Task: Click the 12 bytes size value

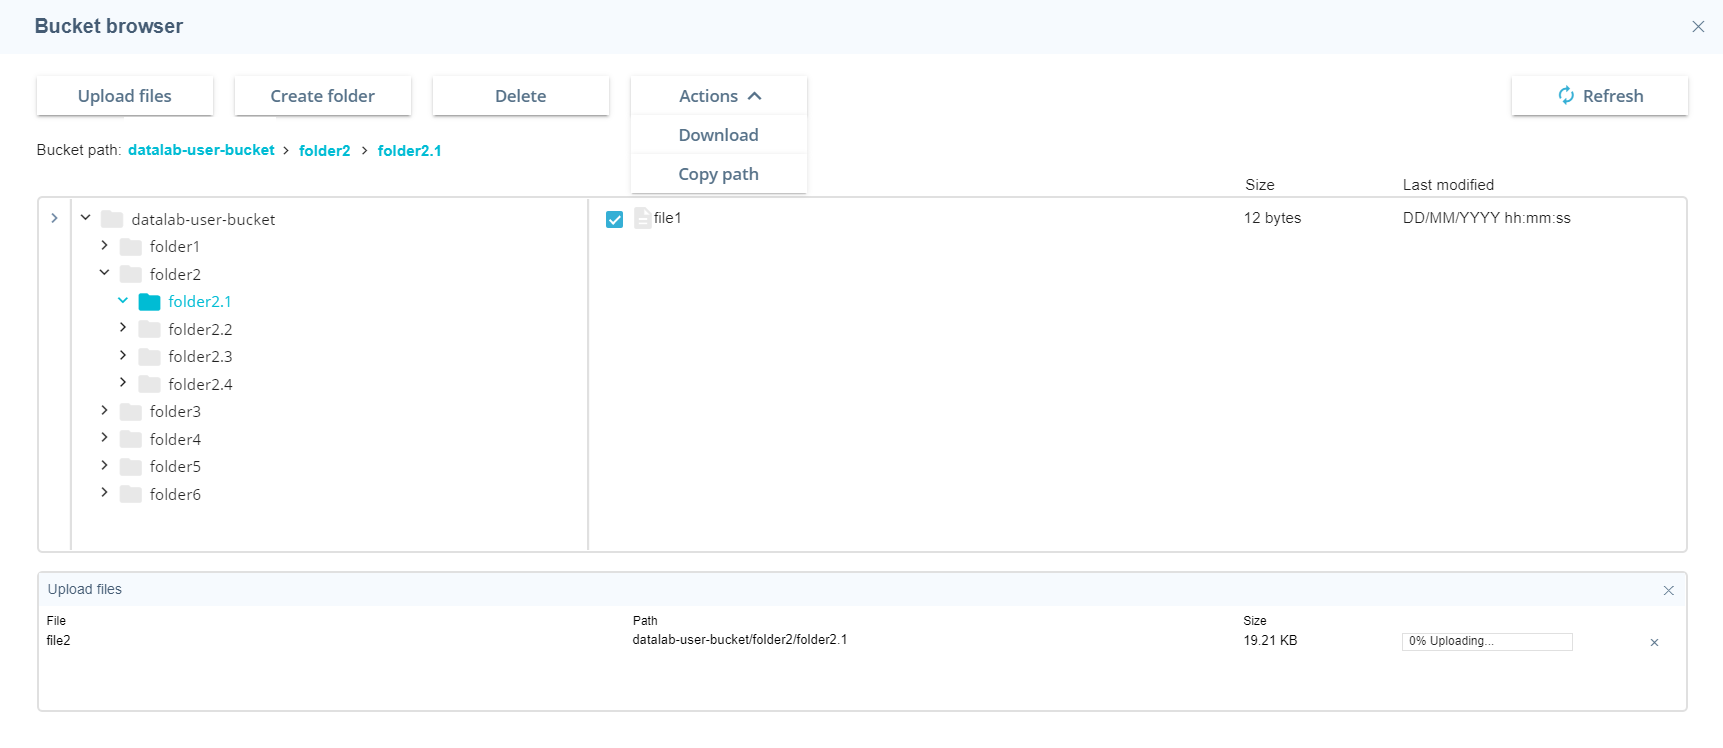Action: click(x=1272, y=218)
